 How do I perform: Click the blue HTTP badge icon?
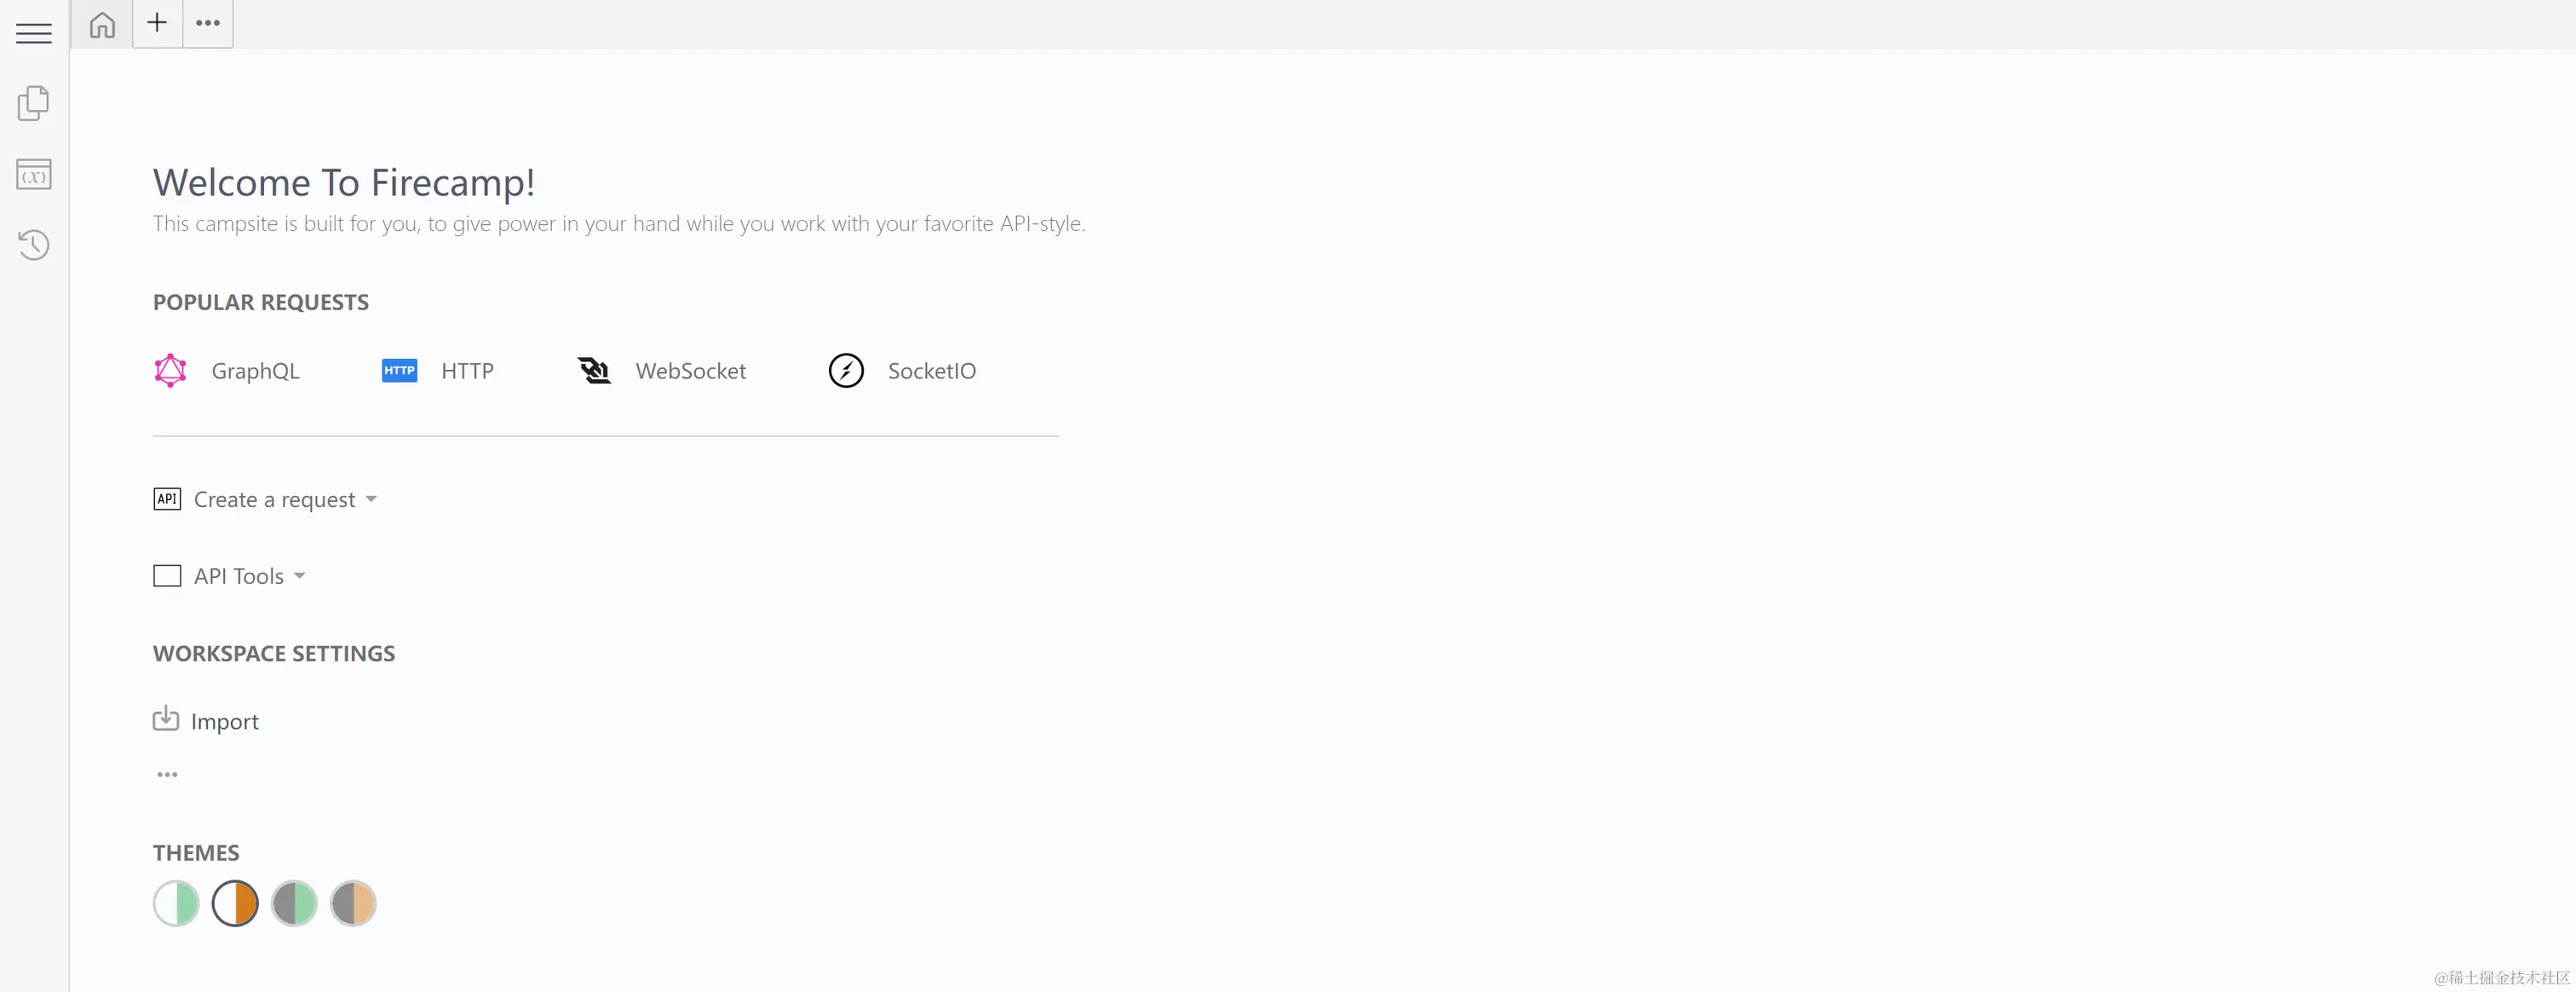pos(399,371)
